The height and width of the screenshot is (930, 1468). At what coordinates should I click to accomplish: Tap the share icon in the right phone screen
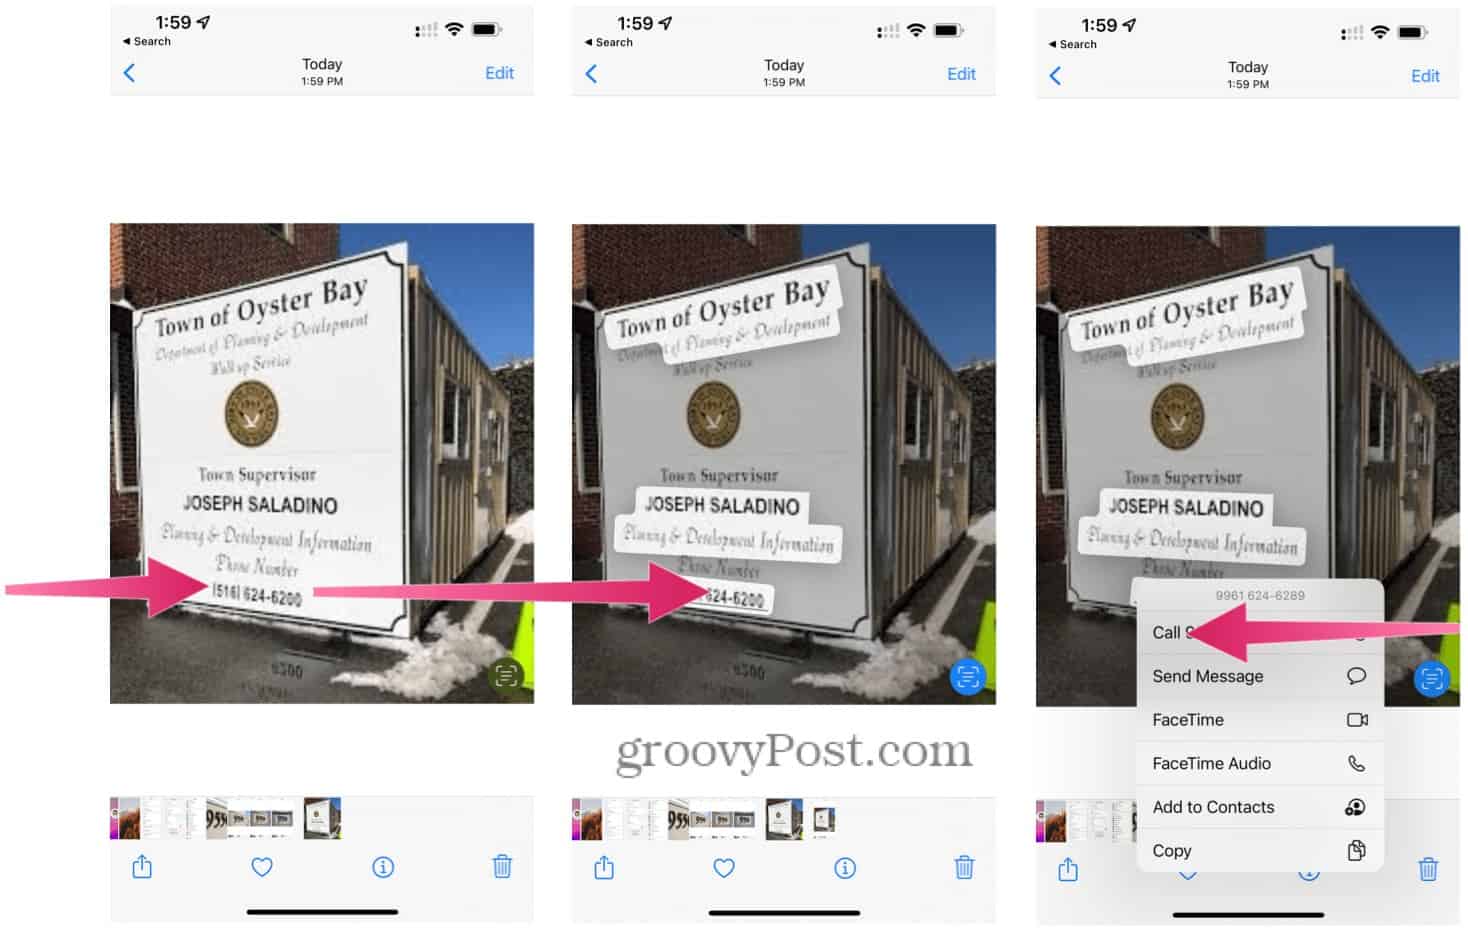click(x=1068, y=869)
